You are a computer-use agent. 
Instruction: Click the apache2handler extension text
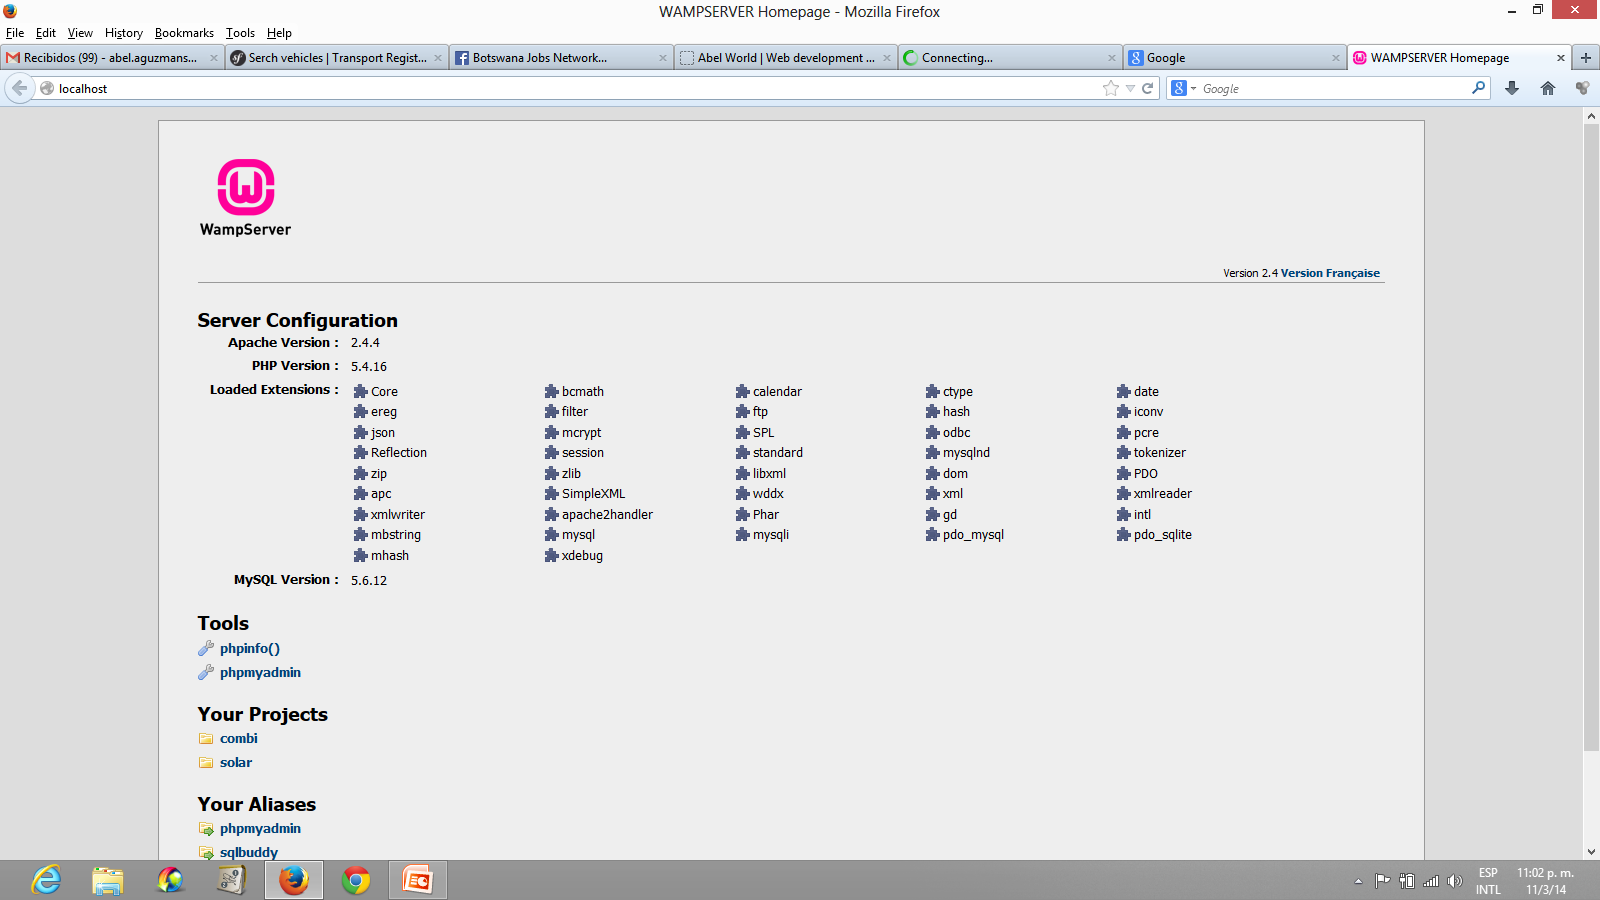[x=607, y=514]
